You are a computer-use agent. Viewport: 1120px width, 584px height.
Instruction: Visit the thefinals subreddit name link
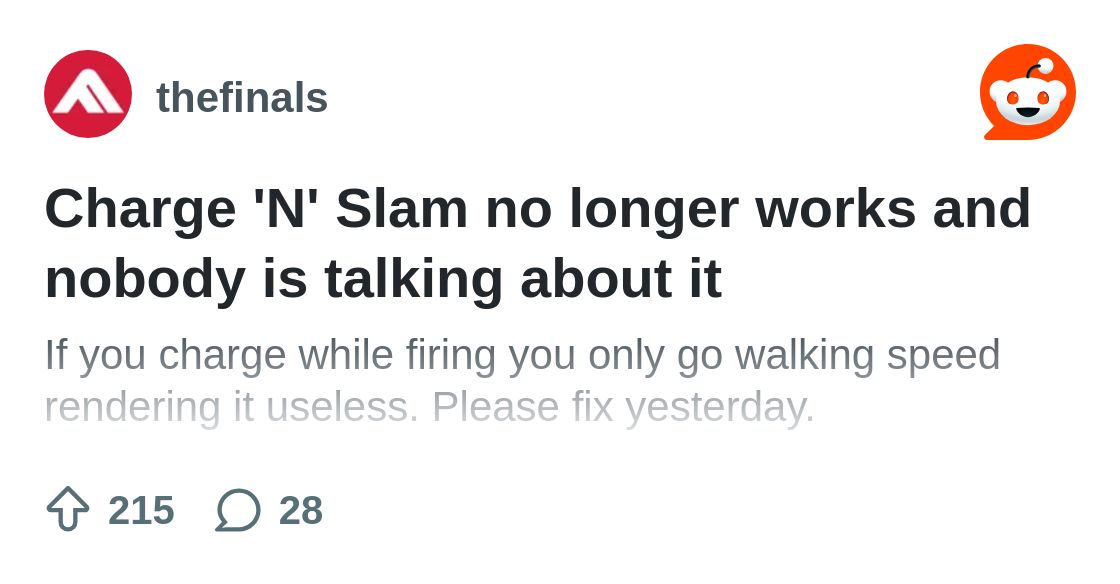tap(241, 97)
